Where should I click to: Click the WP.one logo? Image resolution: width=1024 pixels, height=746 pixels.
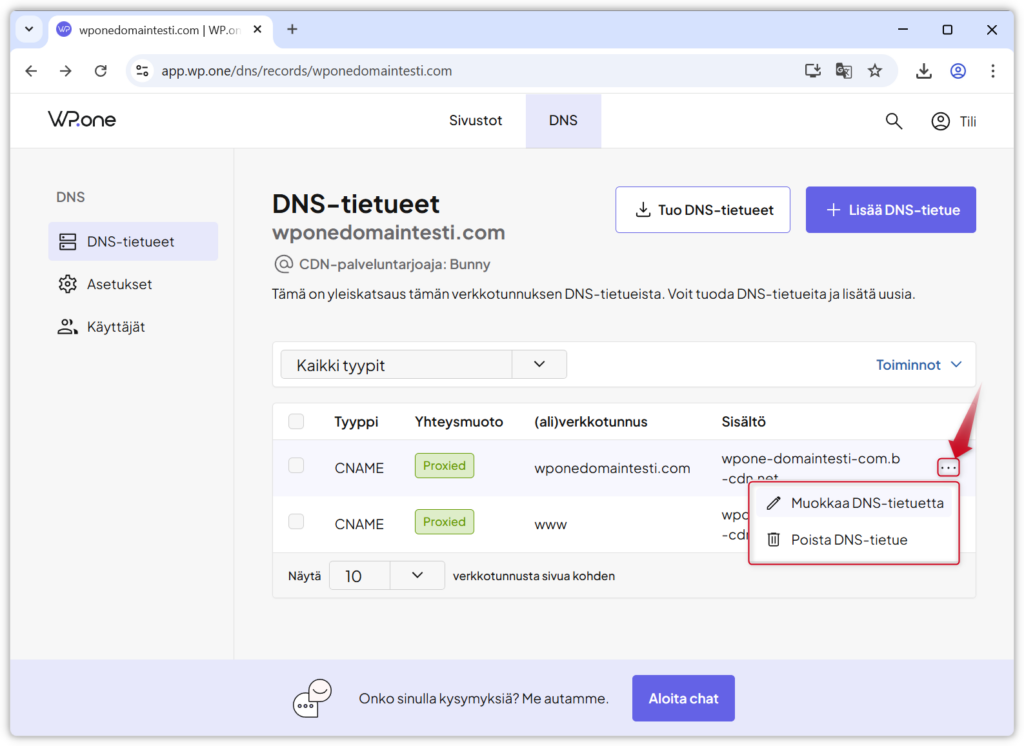82,119
